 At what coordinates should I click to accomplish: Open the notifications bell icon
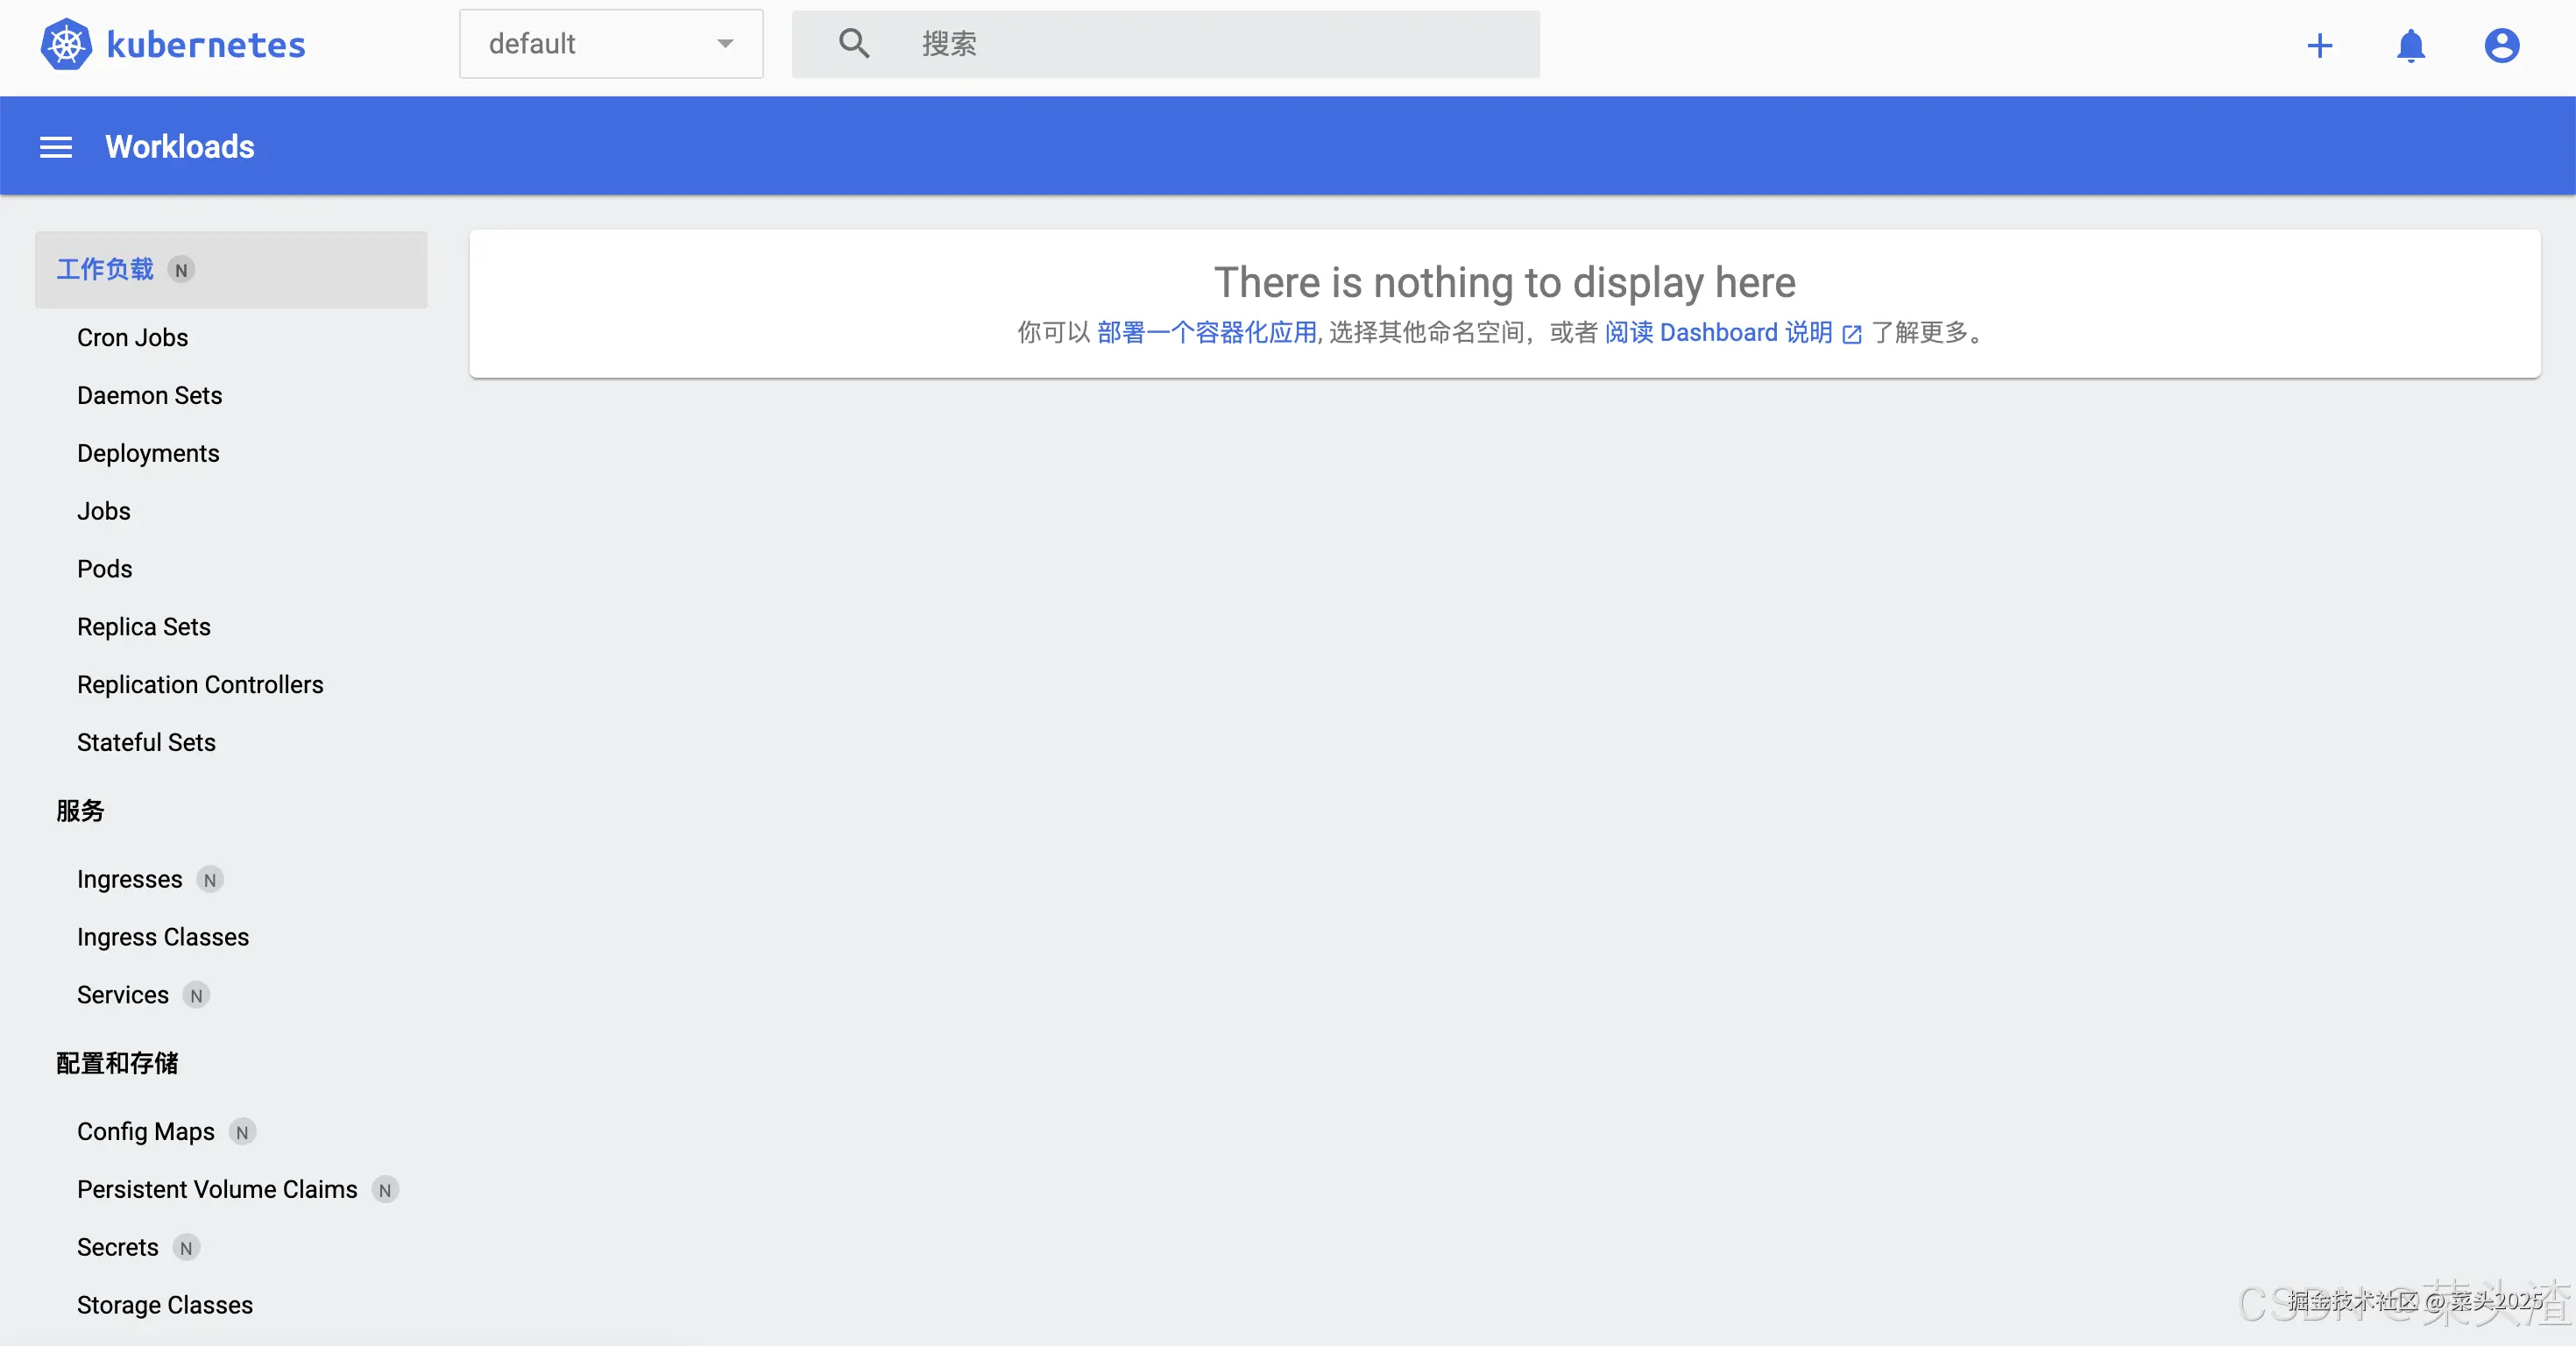point(2411,46)
